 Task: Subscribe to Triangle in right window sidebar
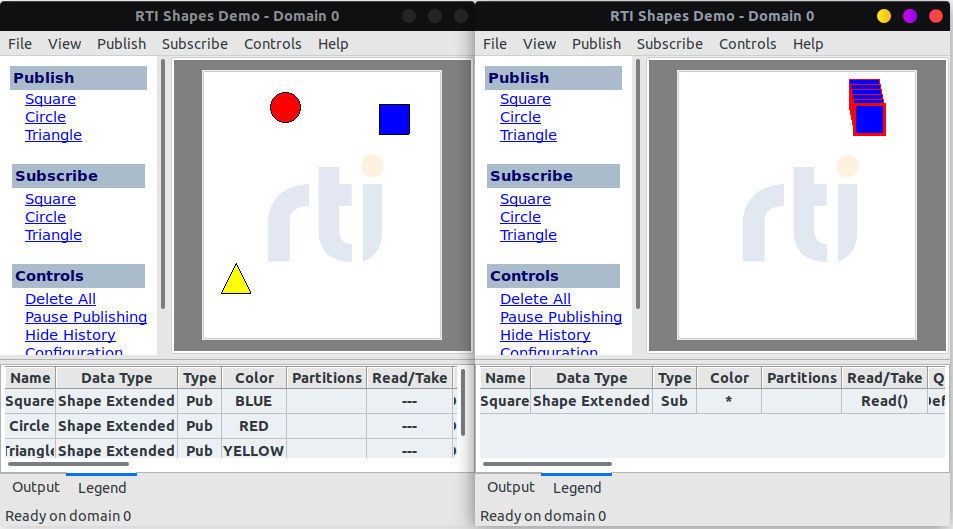tap(528, 235)
